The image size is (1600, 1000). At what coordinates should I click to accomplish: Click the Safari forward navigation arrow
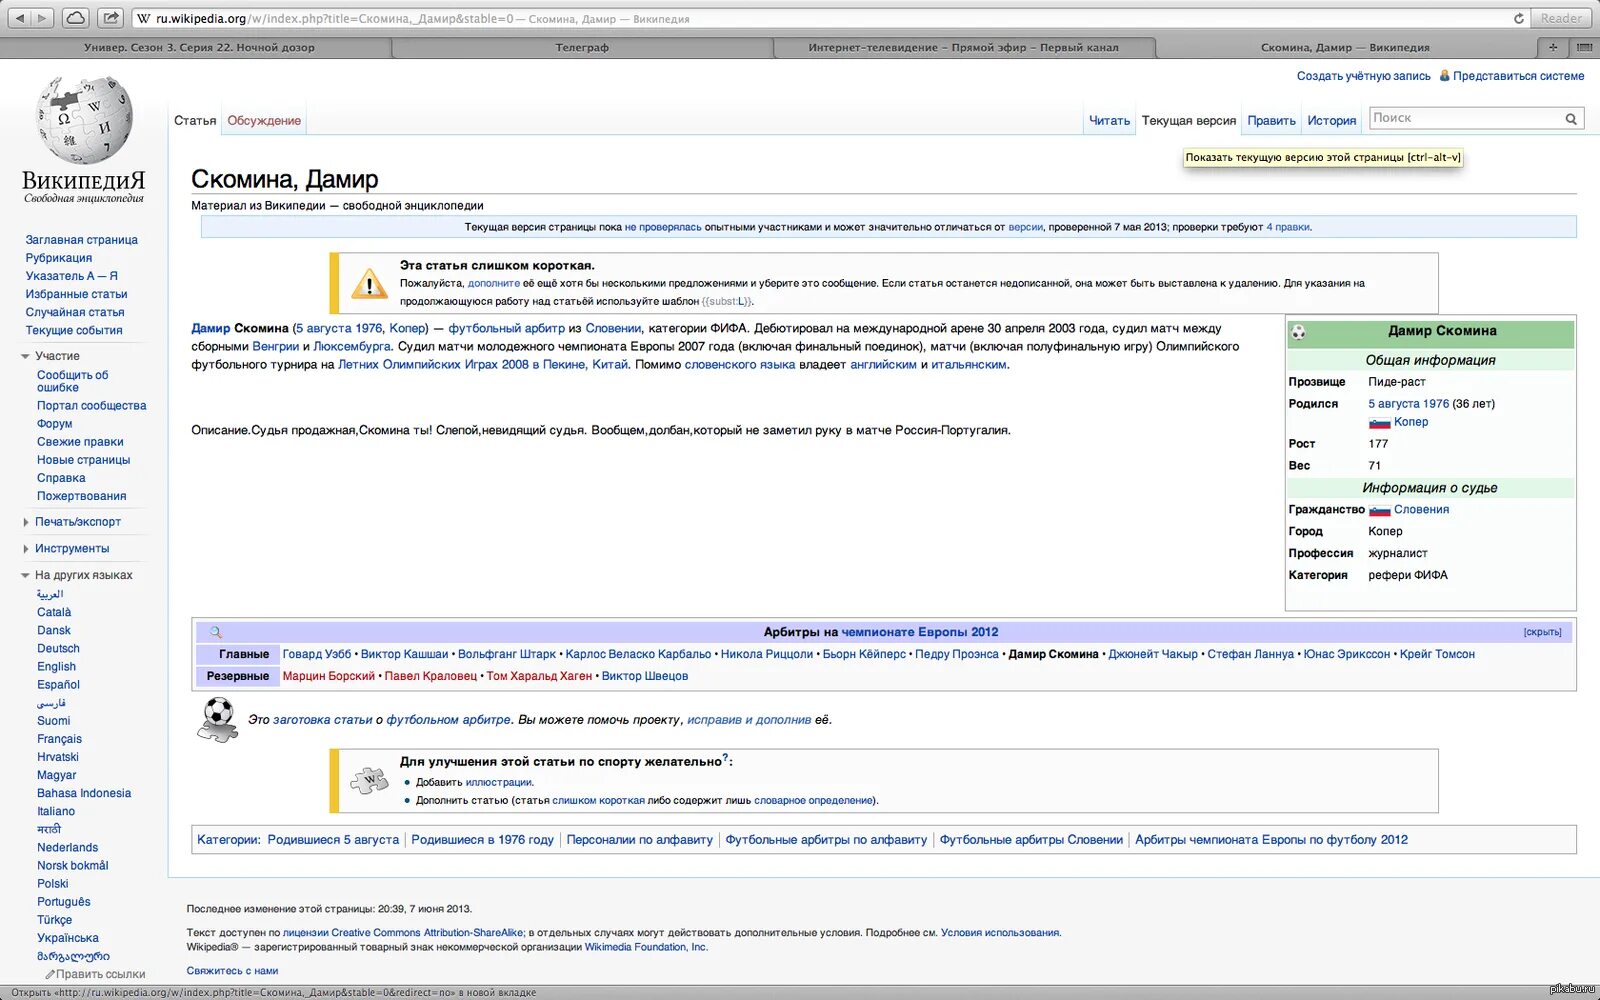43,18
